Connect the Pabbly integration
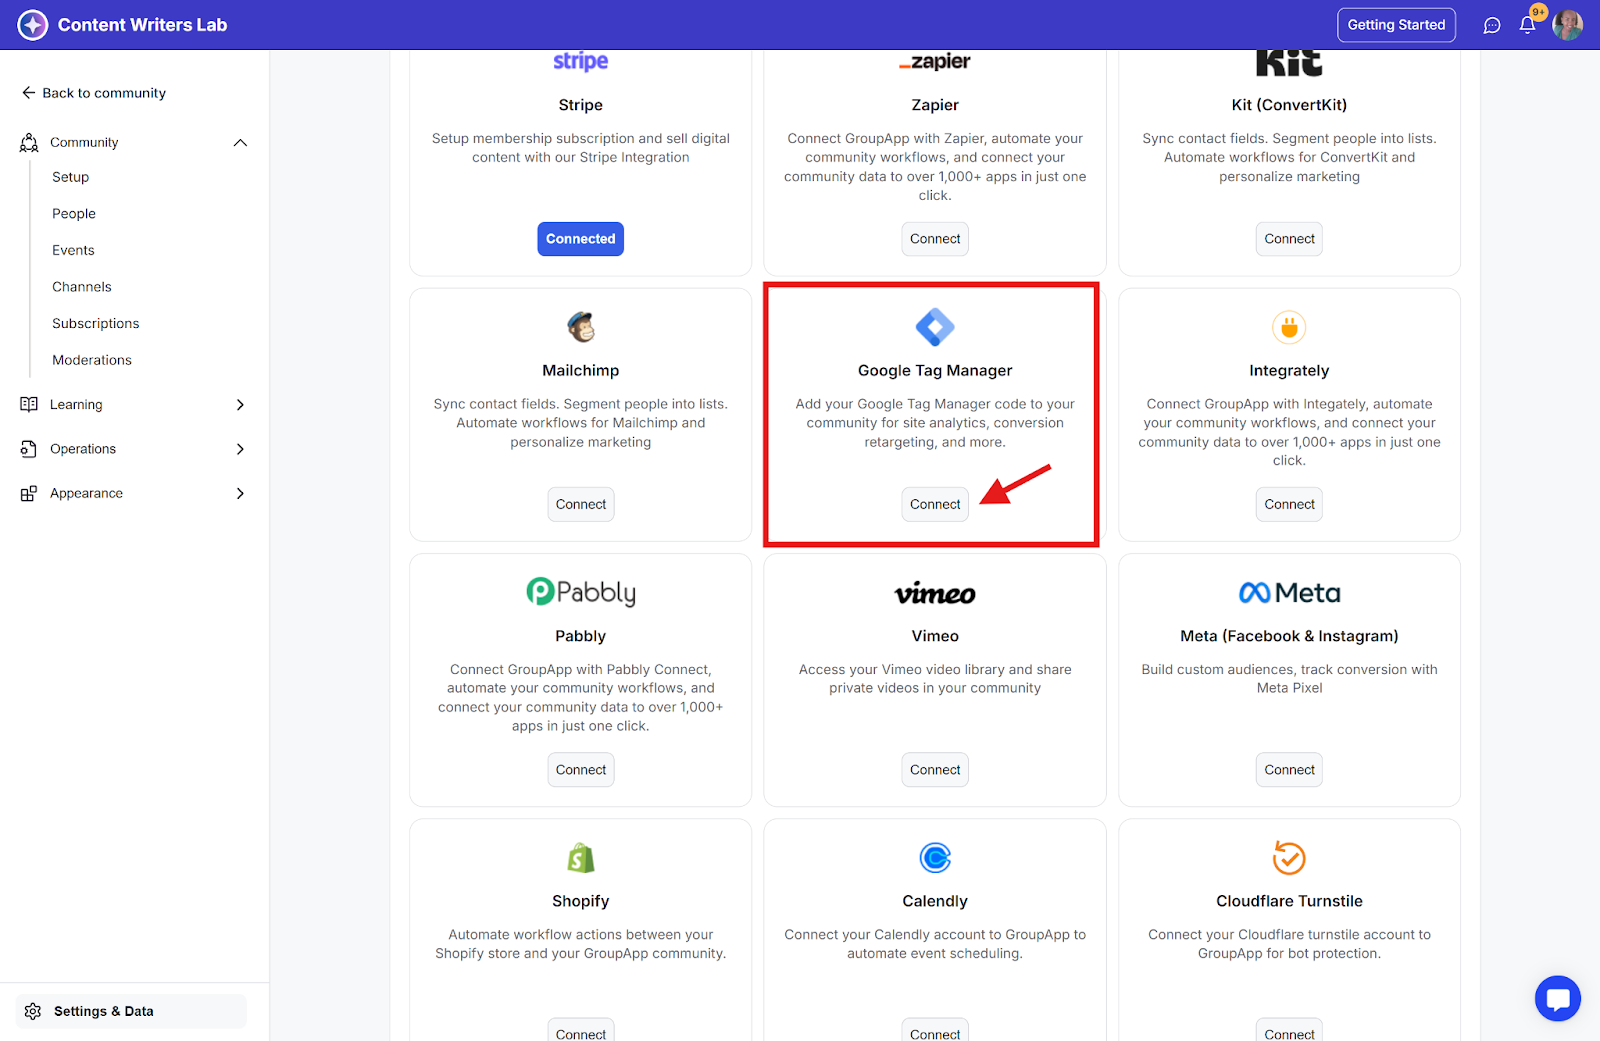 [x=581, y=770]
